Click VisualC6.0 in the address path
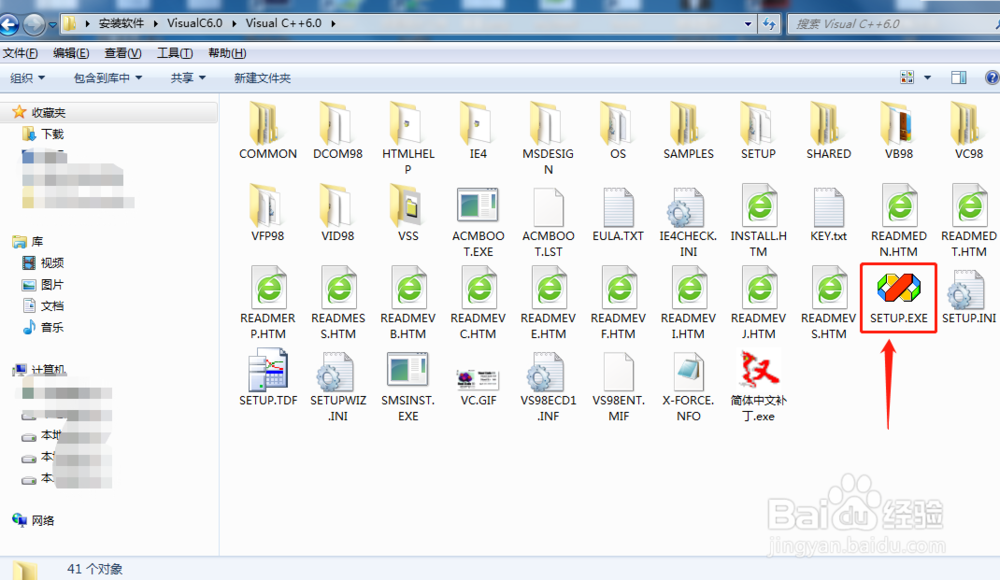This screenshot has height=580, width=1000. point(195,24)
